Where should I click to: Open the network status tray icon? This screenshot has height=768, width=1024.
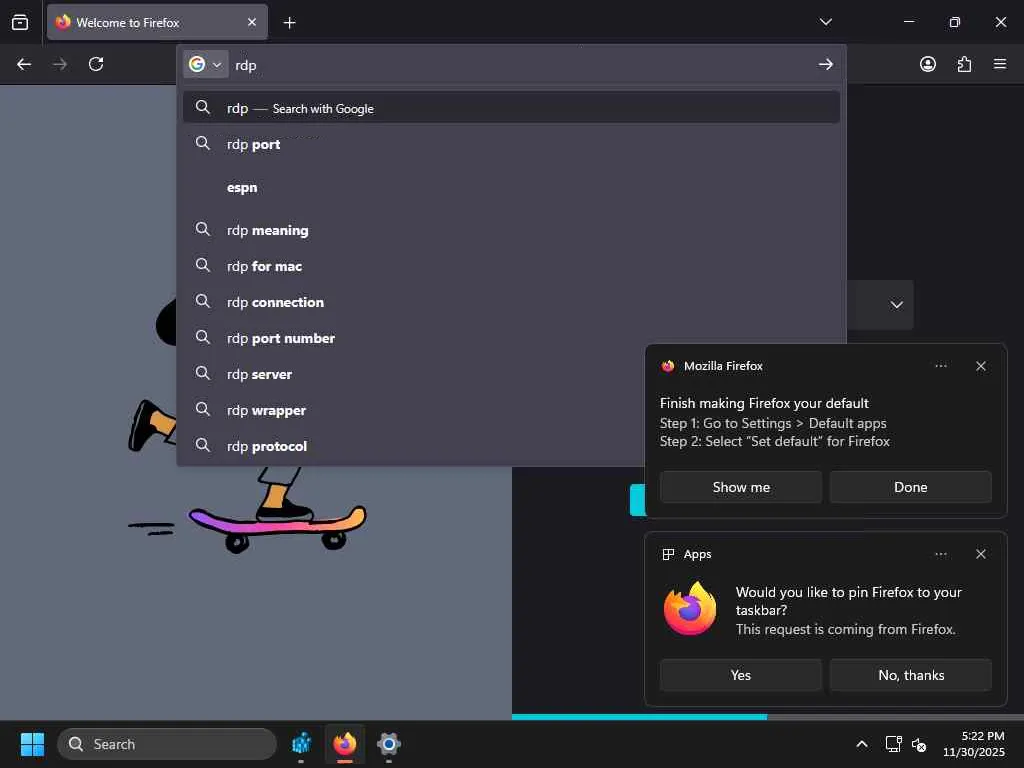point(893,744)
